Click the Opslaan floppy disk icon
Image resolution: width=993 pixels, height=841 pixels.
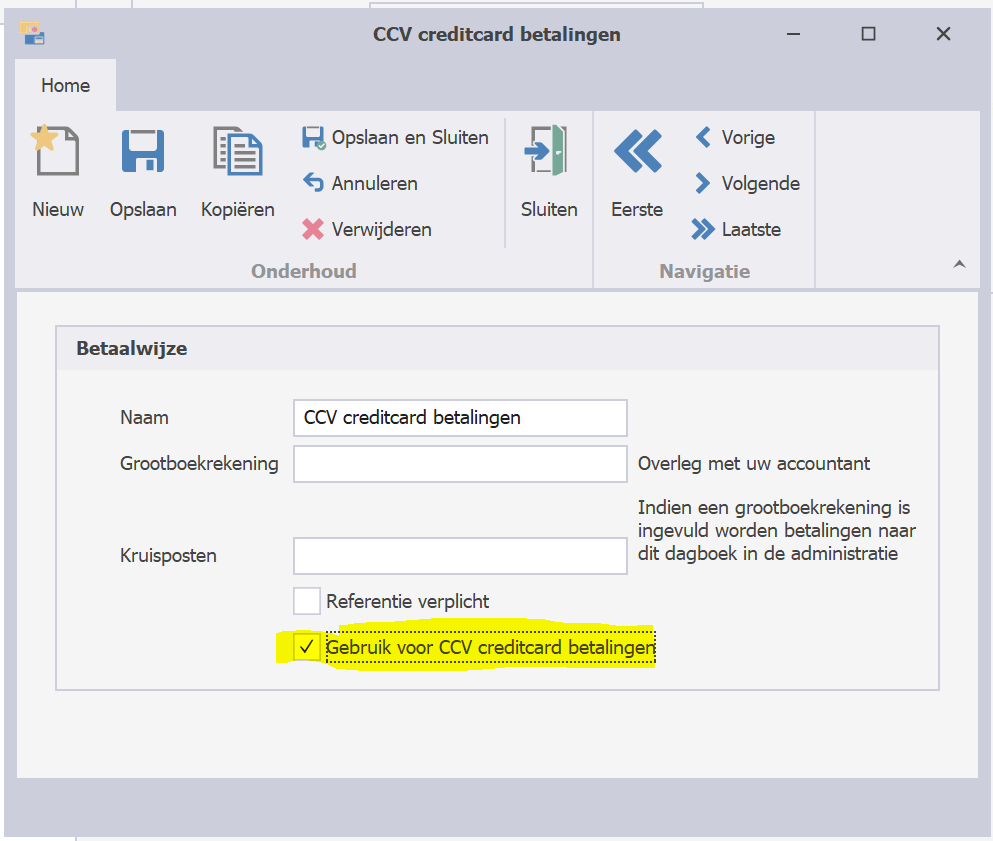click(143, 151)
